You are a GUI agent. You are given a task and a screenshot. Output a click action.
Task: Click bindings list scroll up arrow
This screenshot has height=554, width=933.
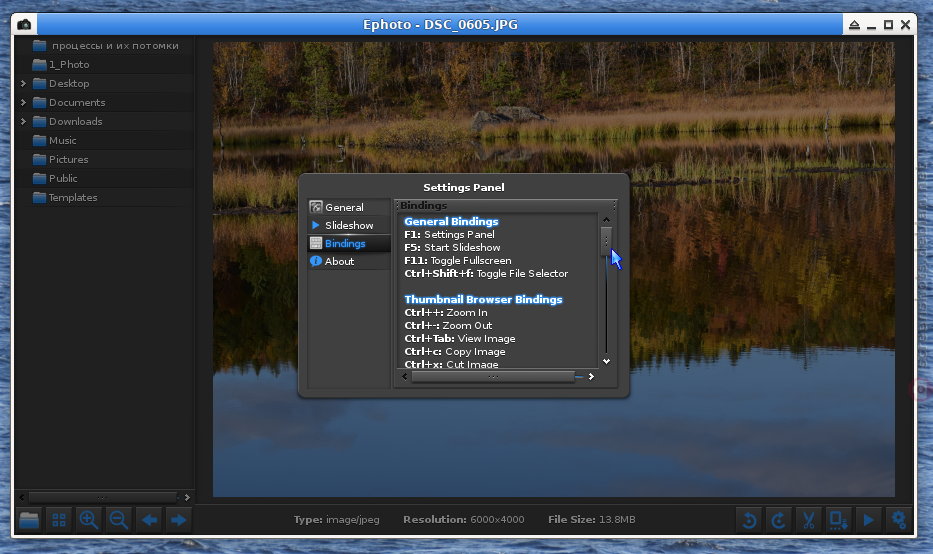tap(606, 220)
